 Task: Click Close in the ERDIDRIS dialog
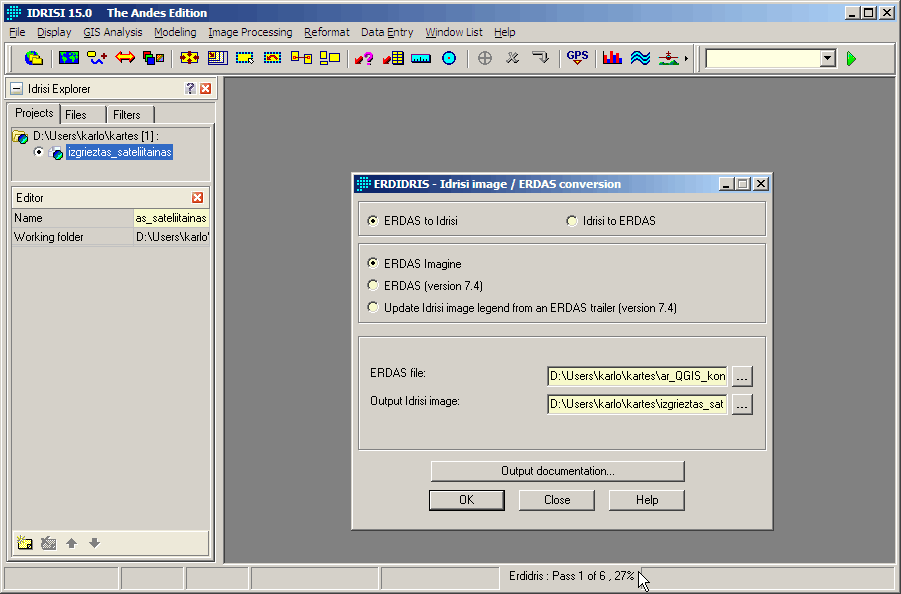coord(557,500)
